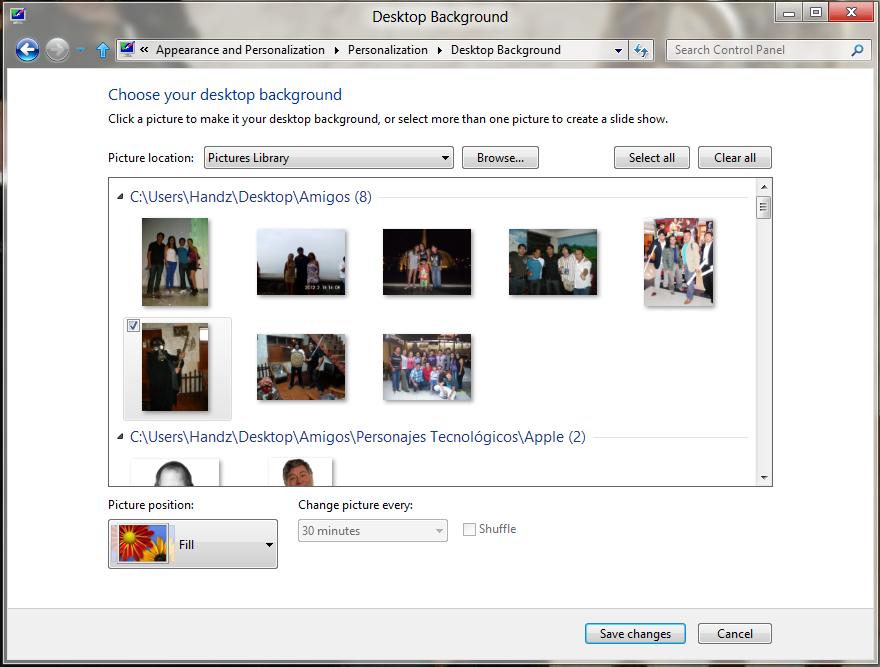This screenshot has height=667, width=880.
Task: Toggle the Shuffle checkbox
Action: [469, 529]
